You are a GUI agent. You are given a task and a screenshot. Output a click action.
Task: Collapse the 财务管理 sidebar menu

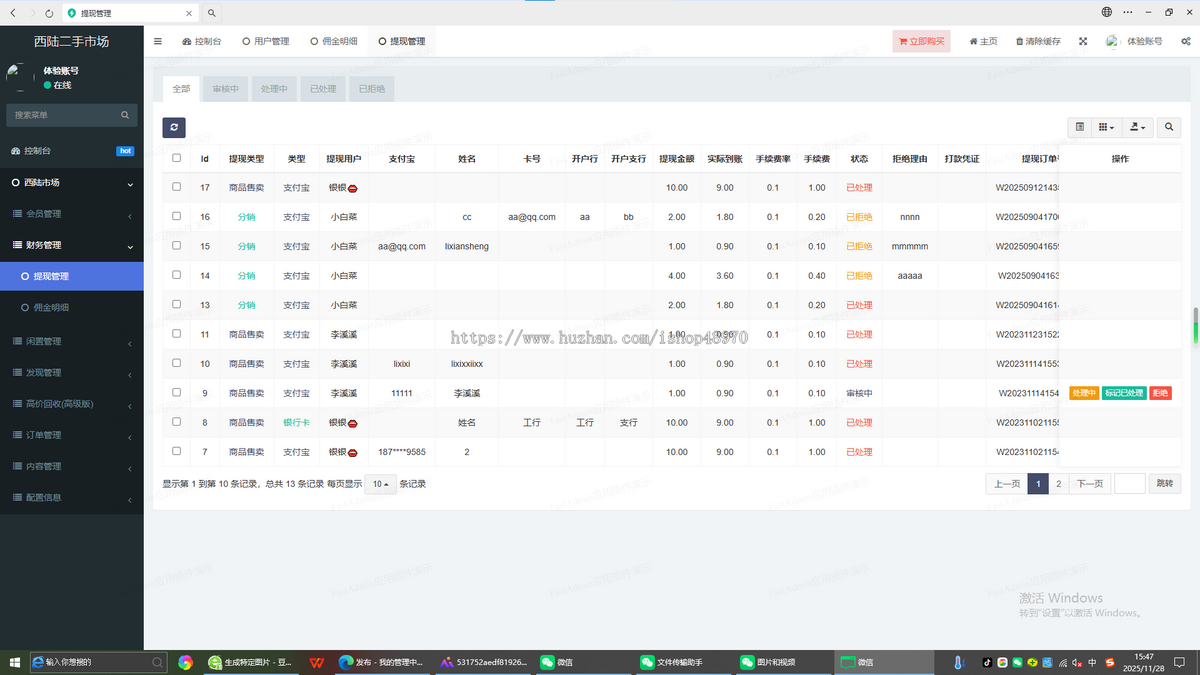click(72, 245)
